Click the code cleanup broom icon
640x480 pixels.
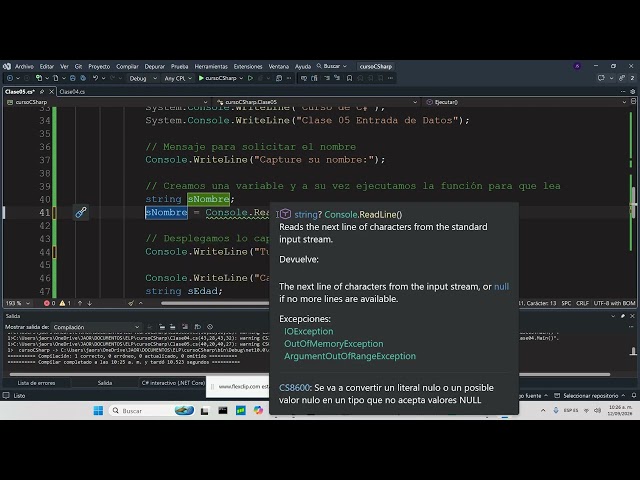[131, 303]
